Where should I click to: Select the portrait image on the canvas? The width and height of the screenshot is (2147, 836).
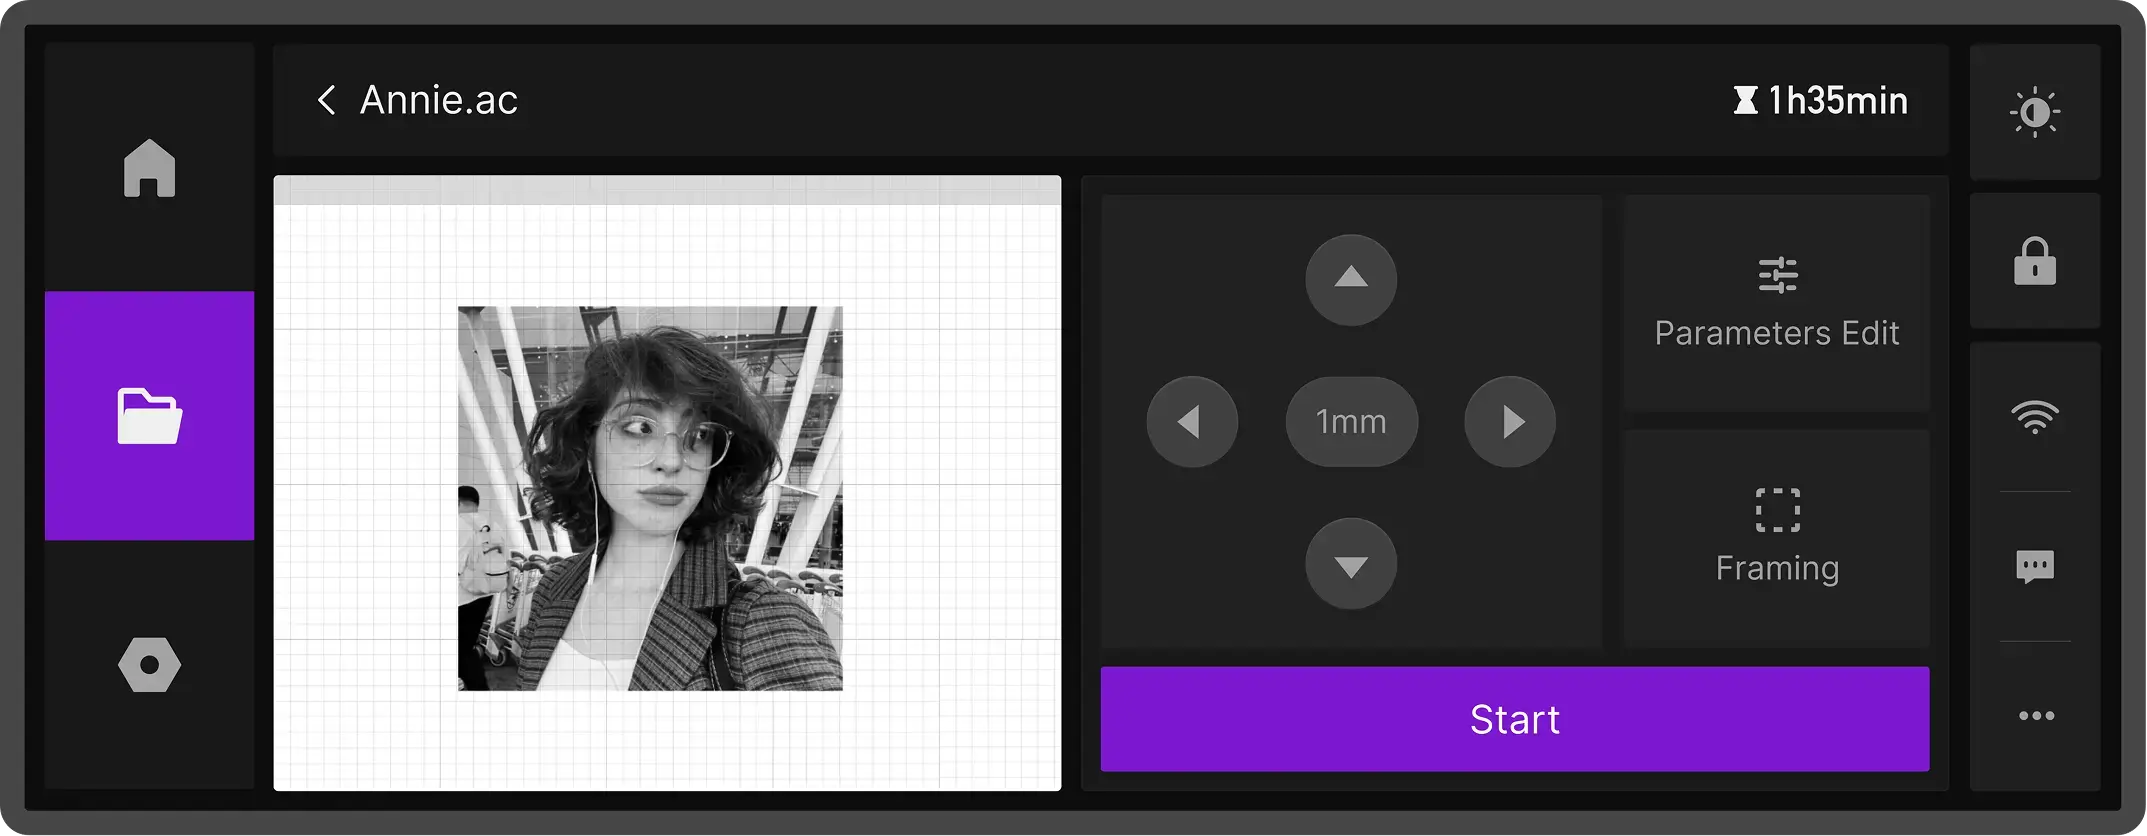point(650,498)
